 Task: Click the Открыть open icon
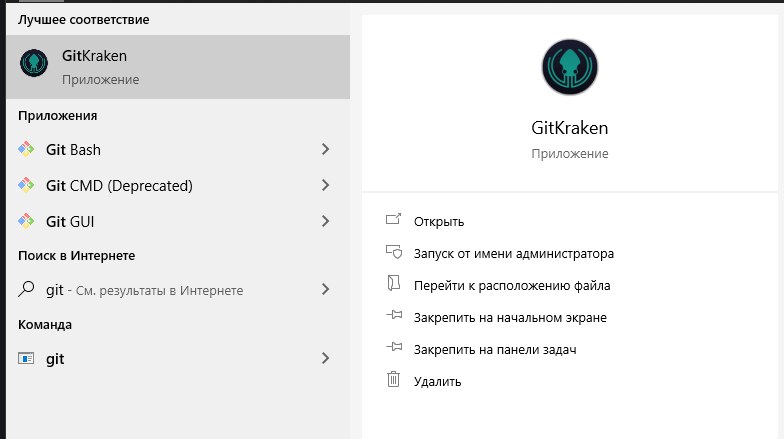pyautogui.click(x=394, y=219)
